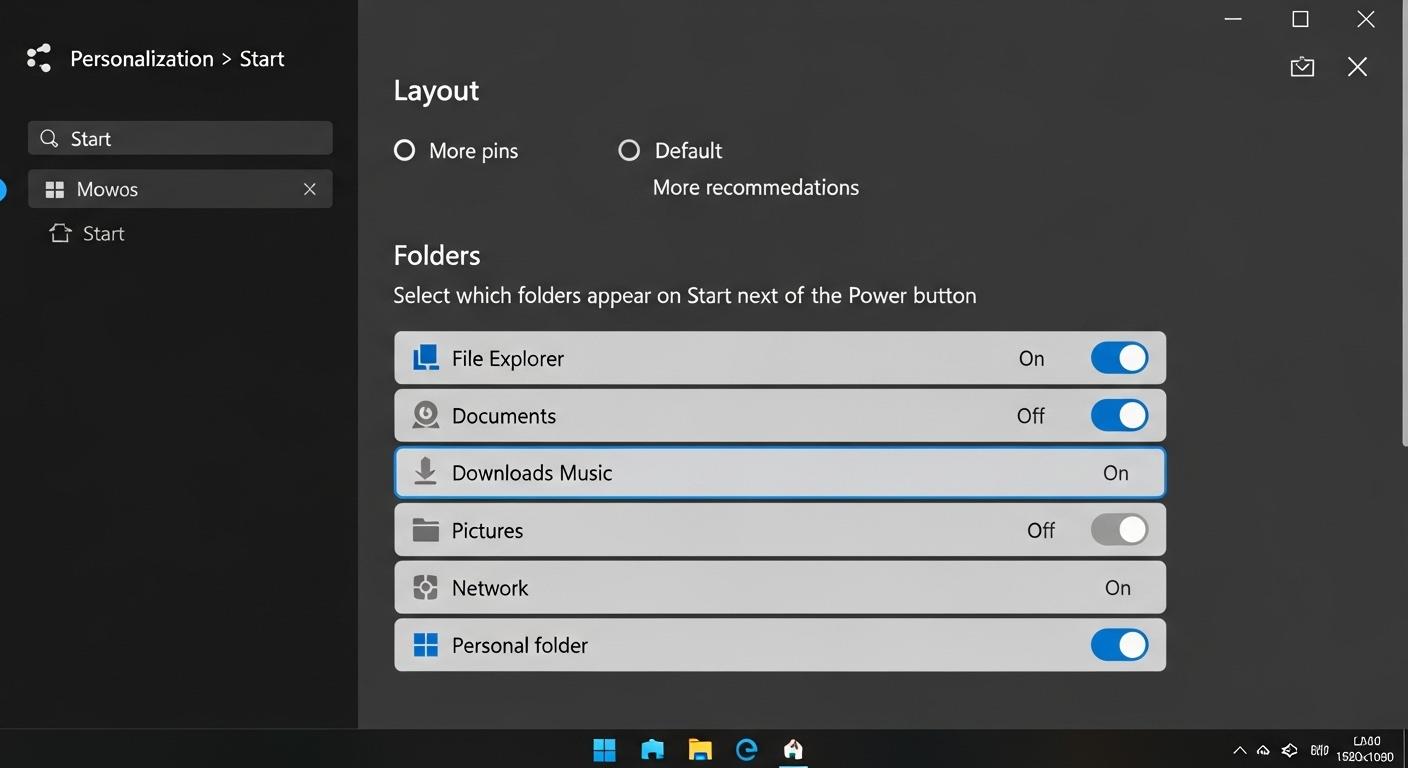Open Personalization from the breadcrumb
The width and height of the screenshot is (1408, 768).
point(142,58)
